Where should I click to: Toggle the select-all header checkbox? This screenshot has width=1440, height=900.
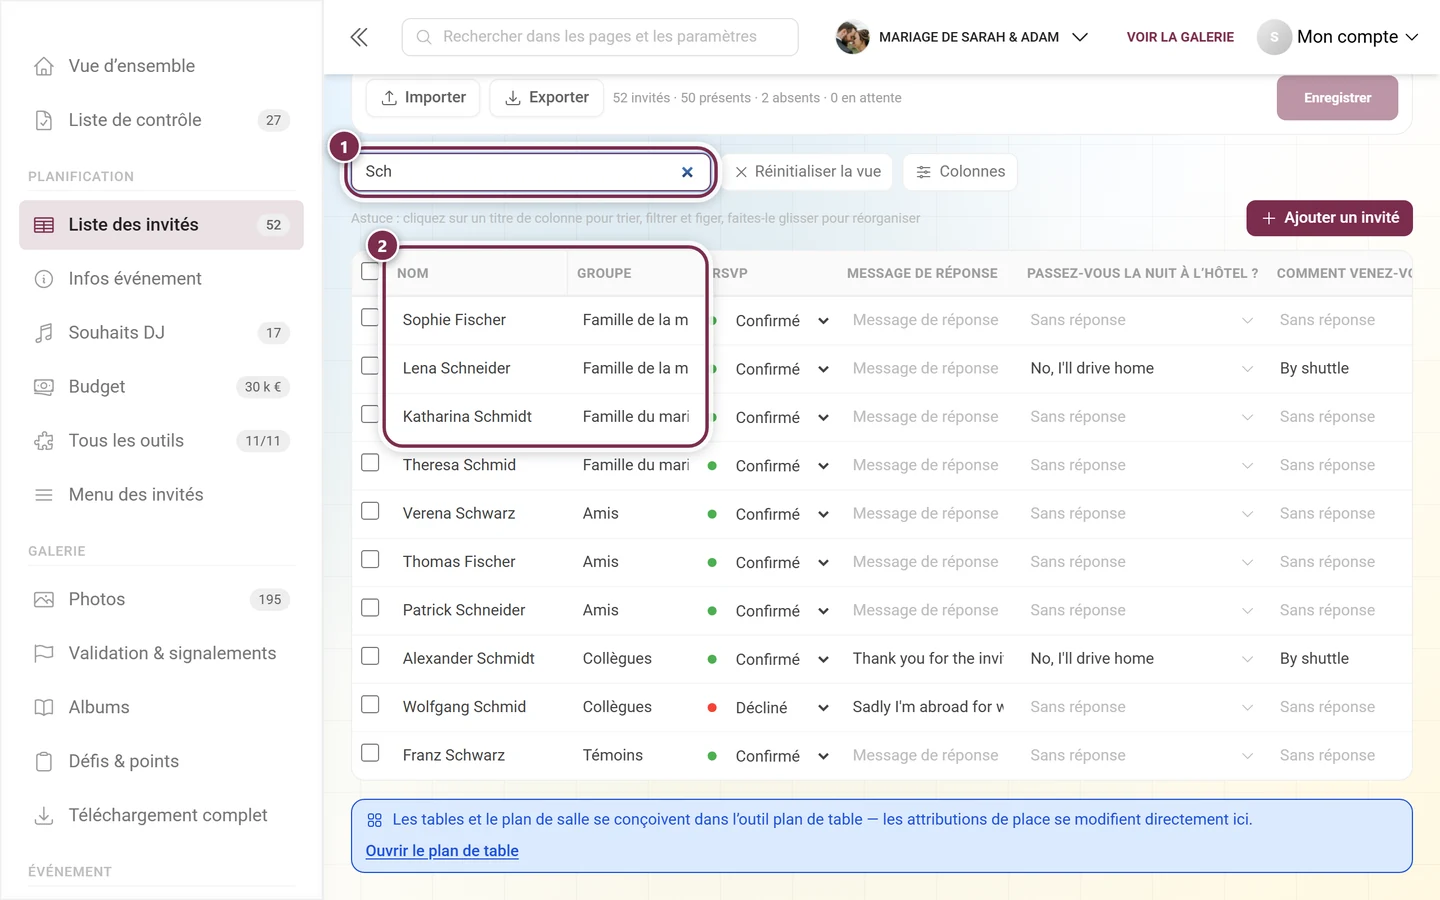pyautogui.click(x=370, y=271)
